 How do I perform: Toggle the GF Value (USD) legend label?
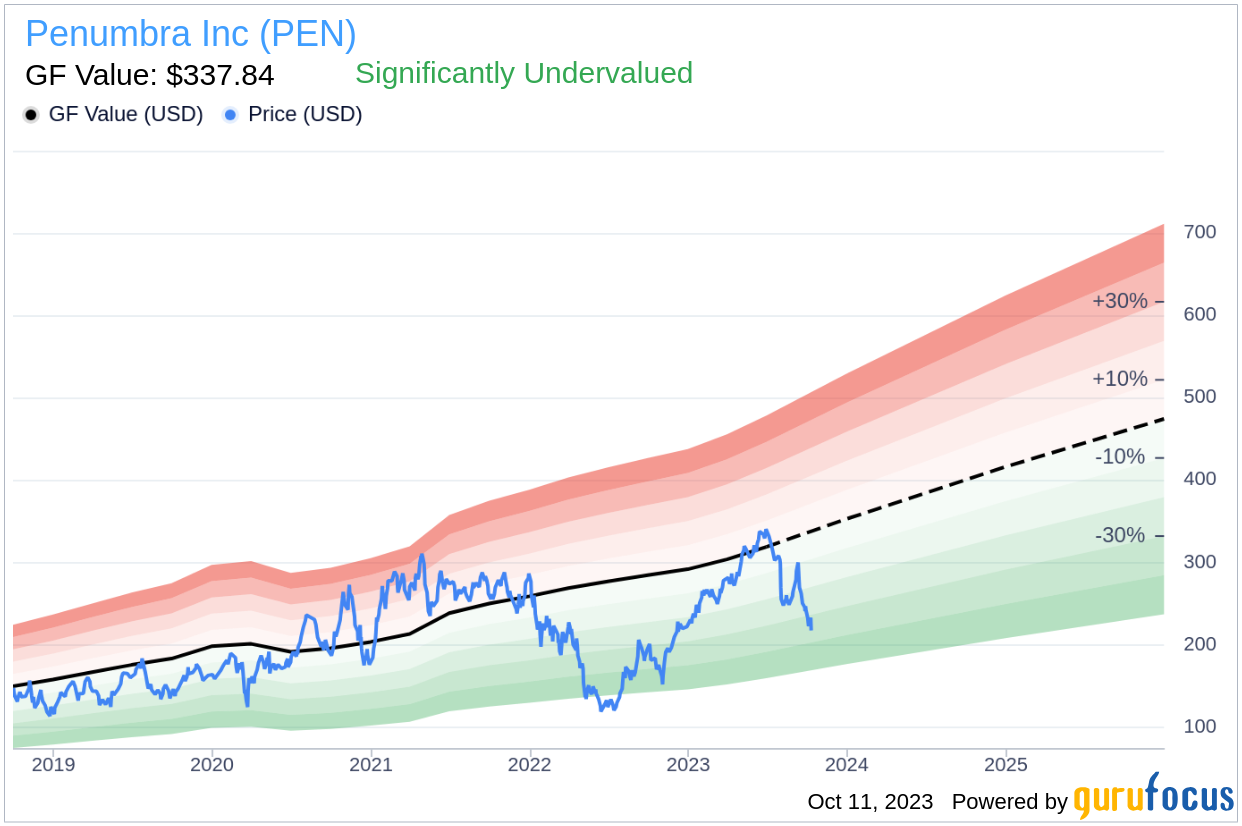pyautogui.click(x=125, y=115)
